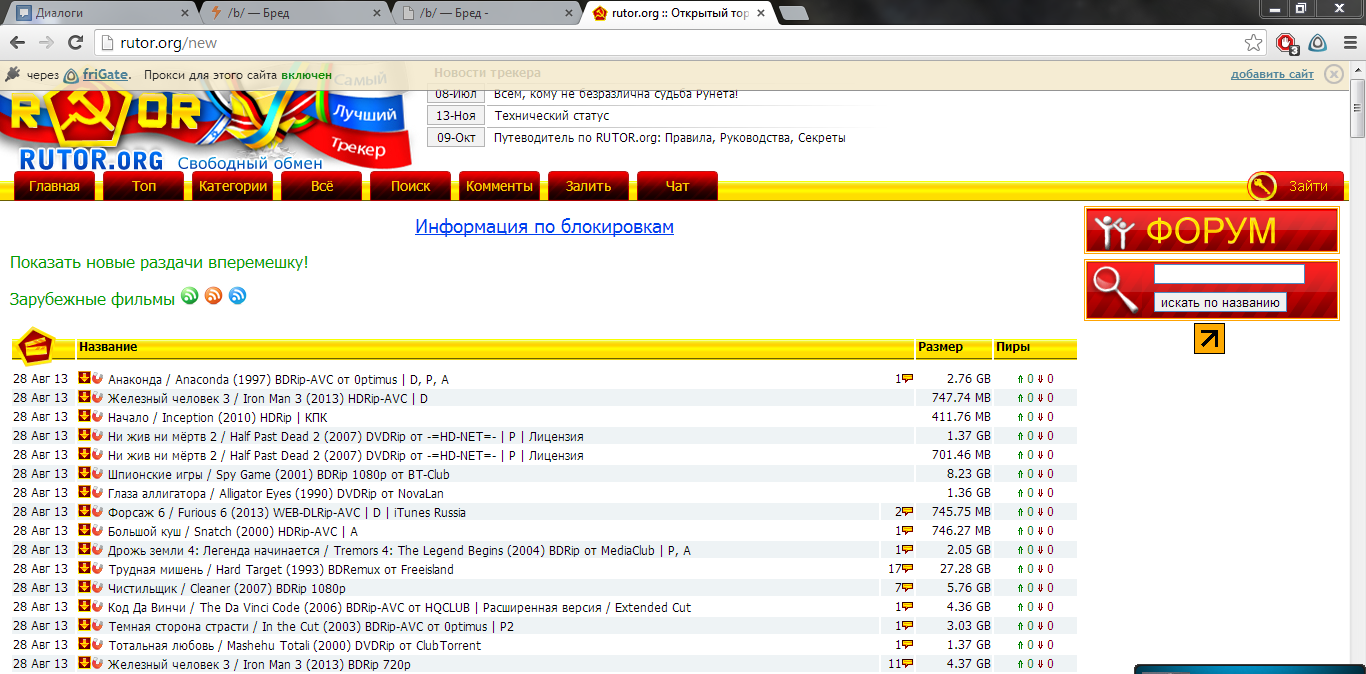Open comments icon for Форсаж 6 (2 comments)
This screenshot has width=1366, height=674.
coord(908,512)
